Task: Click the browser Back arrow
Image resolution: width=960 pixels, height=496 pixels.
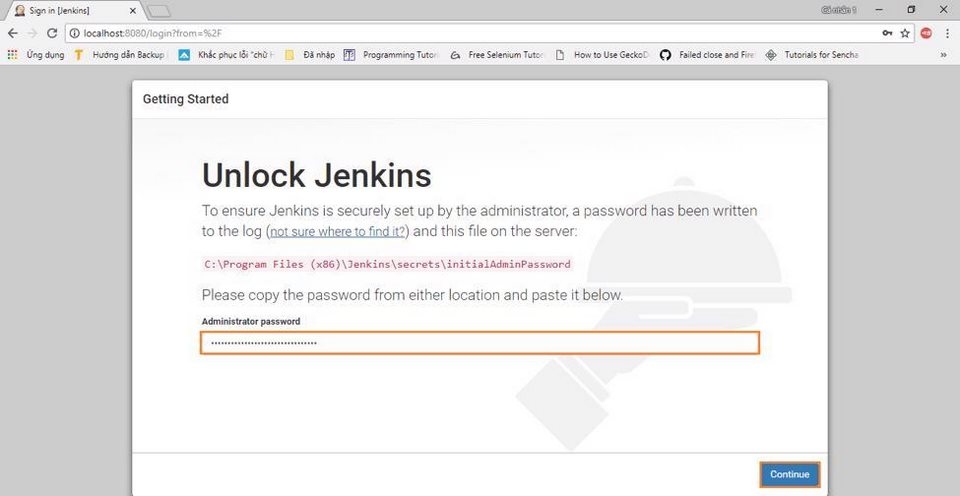Action: pos(12,33)
